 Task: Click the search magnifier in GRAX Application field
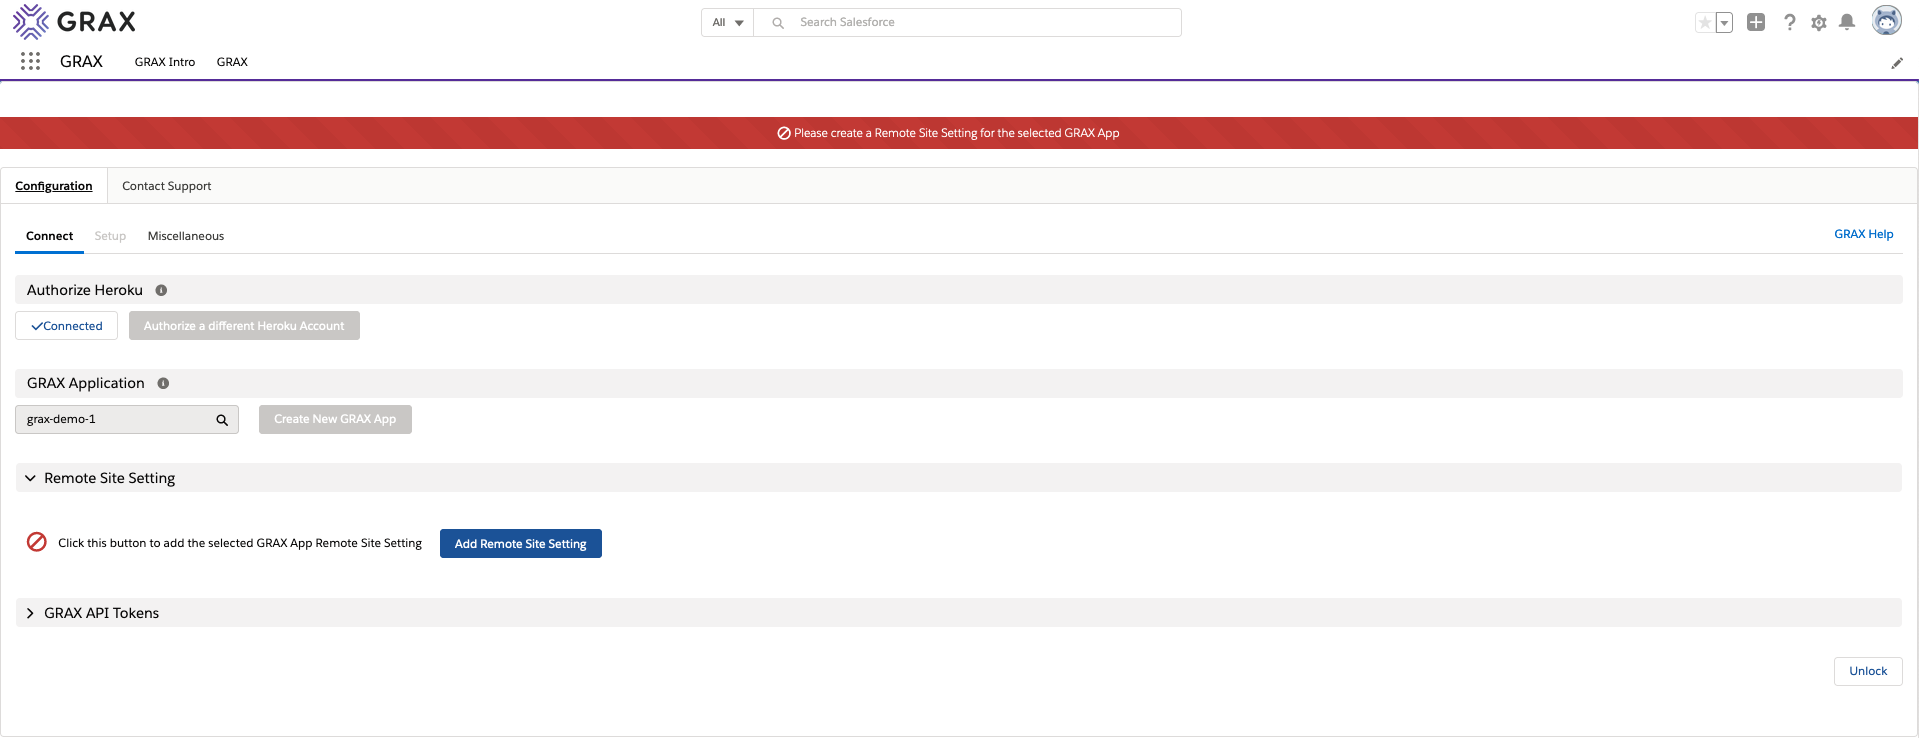click(x=222, y=420)
